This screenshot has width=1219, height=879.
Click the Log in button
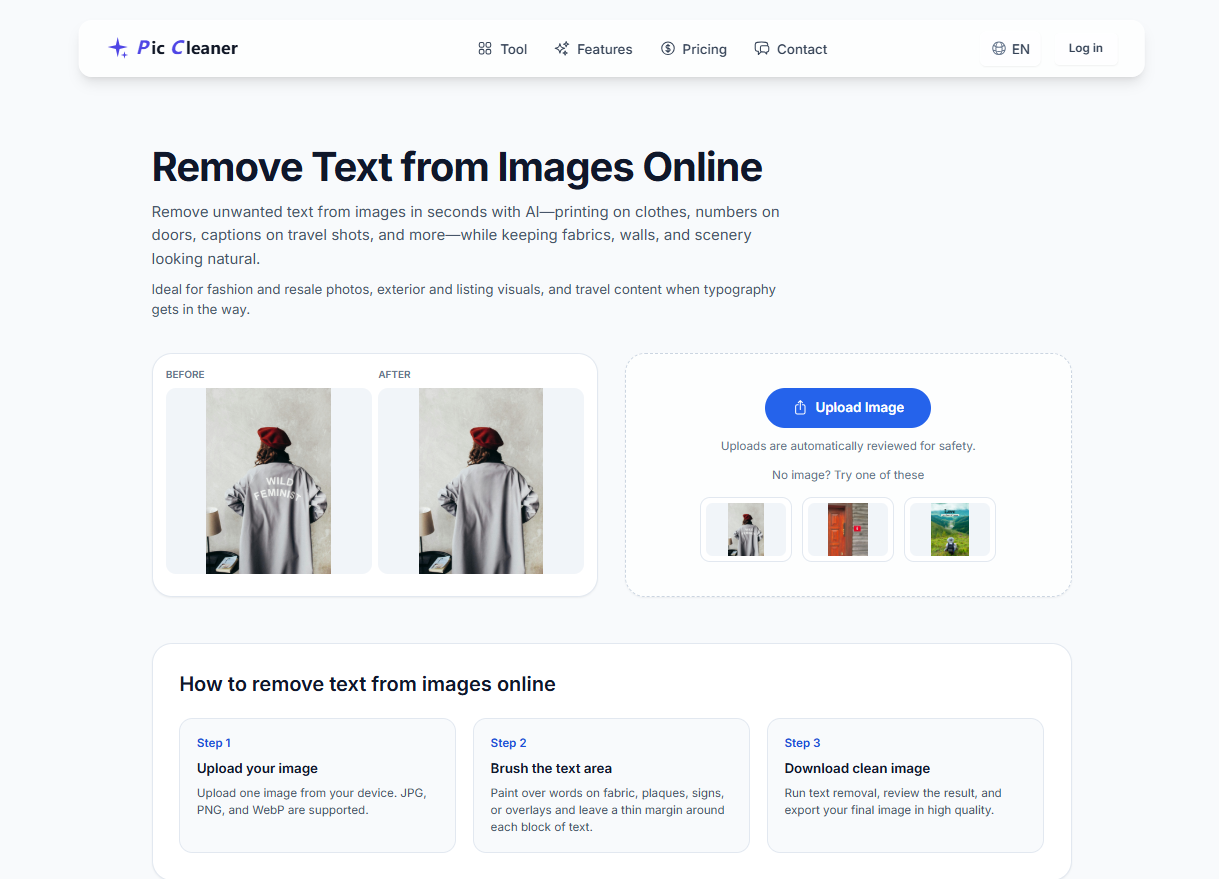1086,47
